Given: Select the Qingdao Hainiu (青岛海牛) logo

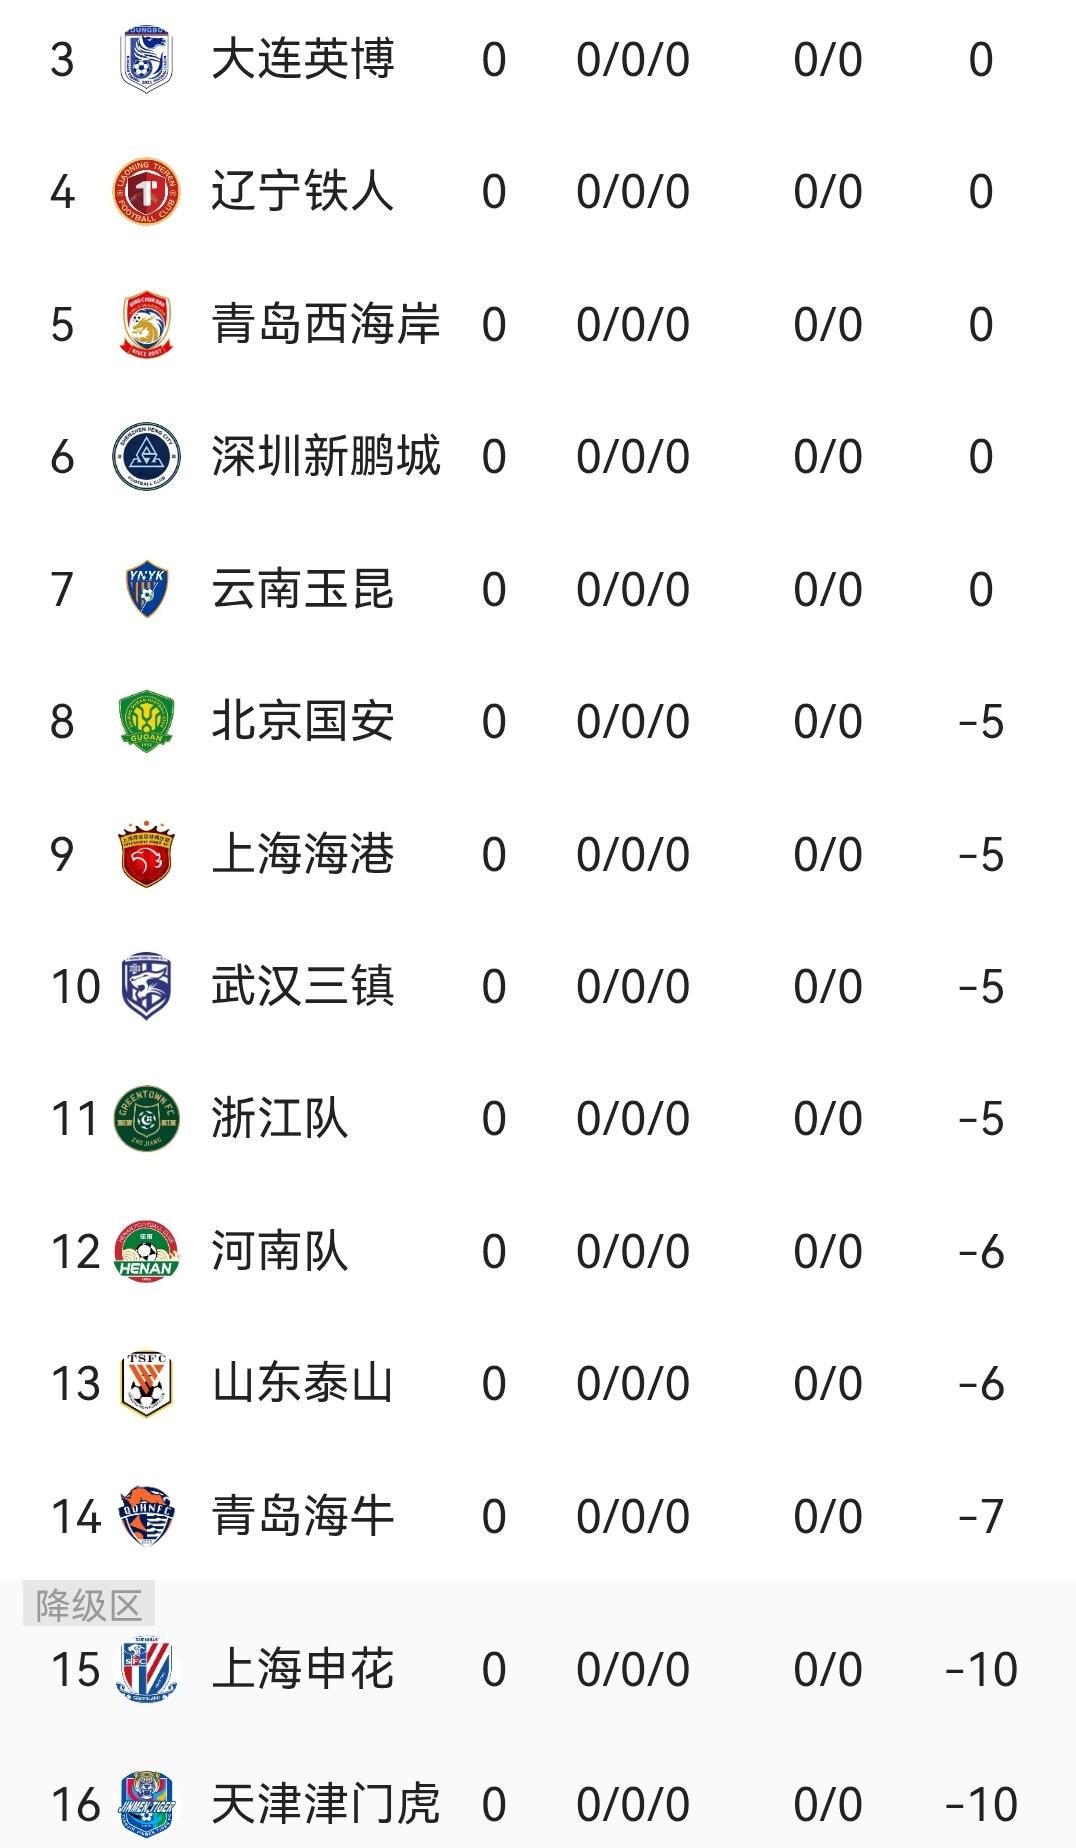Looking at the screenshot, I should 146,1516.
